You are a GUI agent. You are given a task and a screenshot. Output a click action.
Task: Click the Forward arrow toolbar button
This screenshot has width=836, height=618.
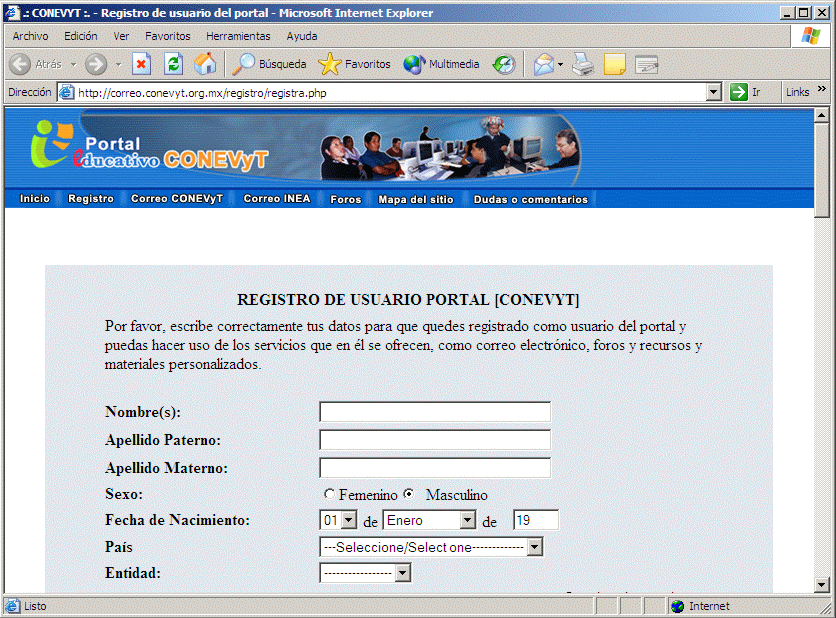[x=96, y=65]
